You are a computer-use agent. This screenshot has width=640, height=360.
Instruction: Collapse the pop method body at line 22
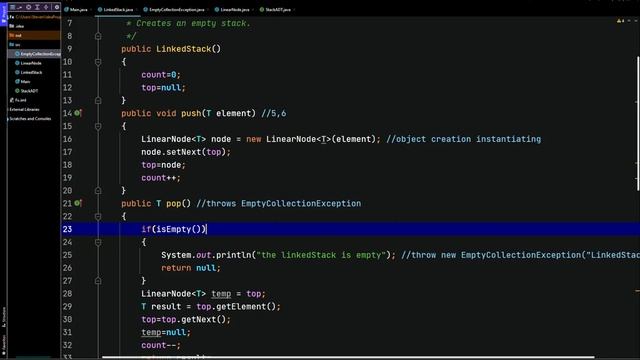[x=98, y=216]
